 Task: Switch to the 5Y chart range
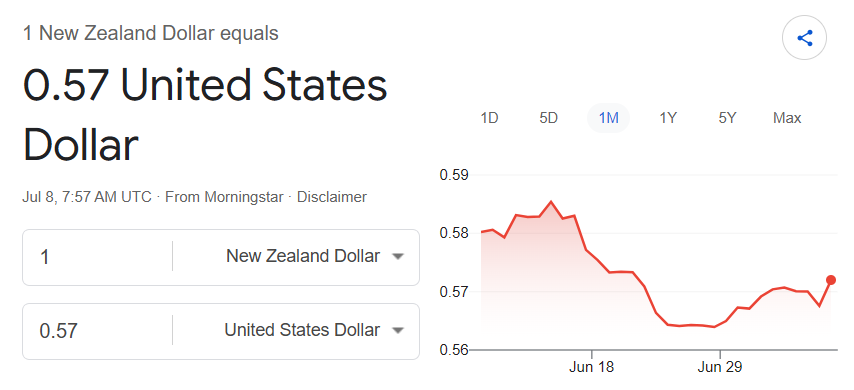point(727,118)
